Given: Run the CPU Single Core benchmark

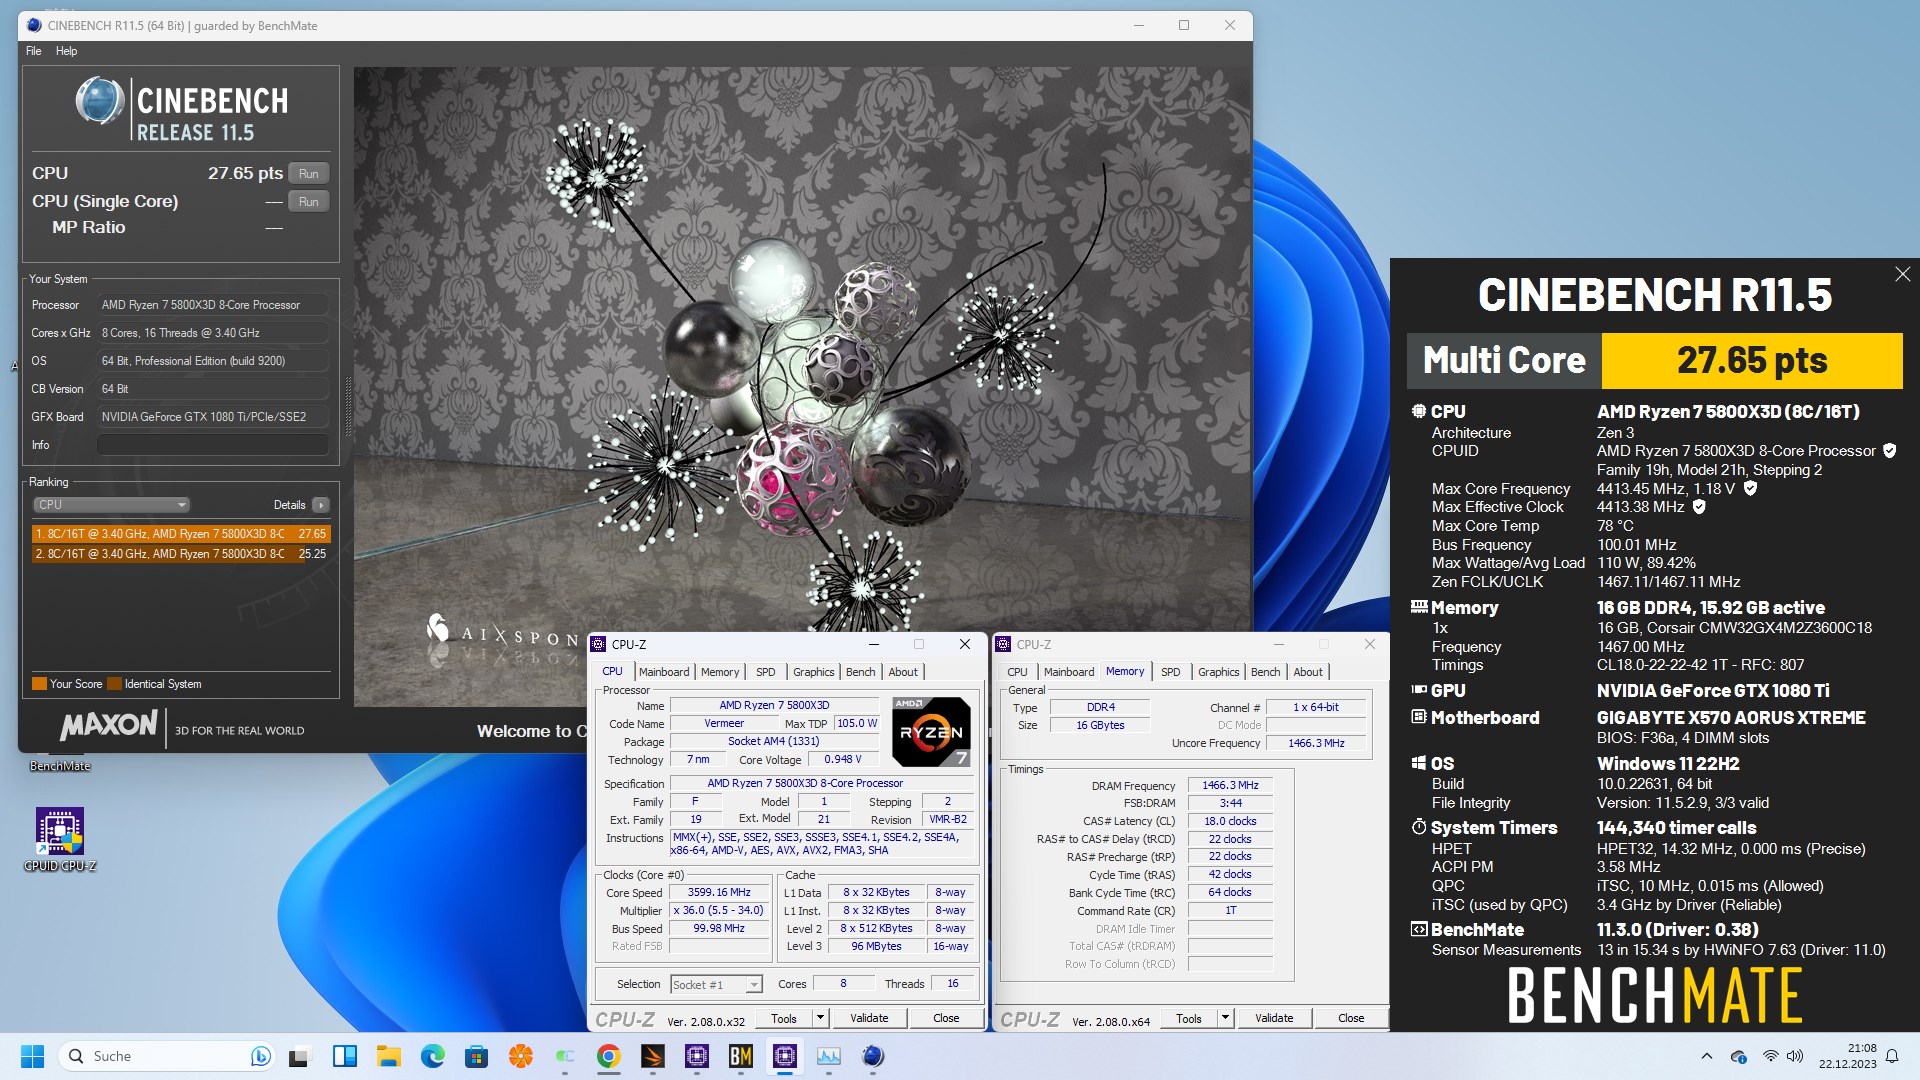Looking at the screenshot, I should point(309,201).
